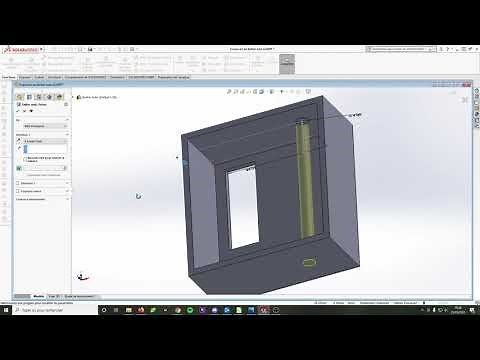Select the motion study bottom tab

[x=79, y=296]
